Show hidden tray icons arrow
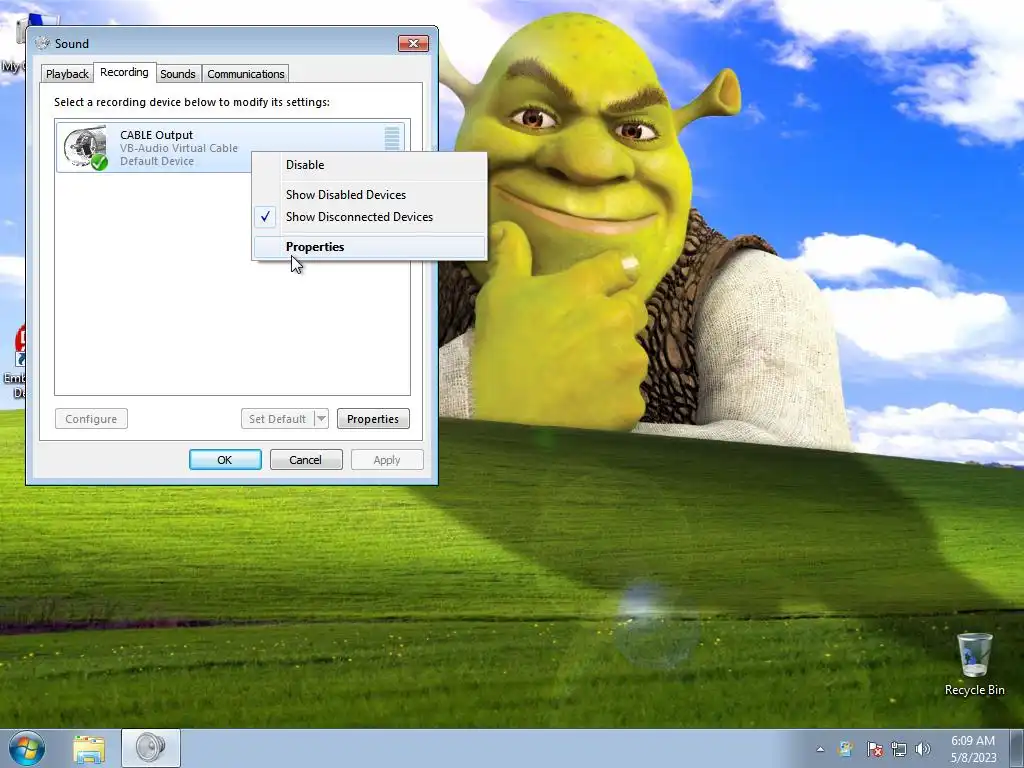This screenshot has width=1024, height=768. coord(820,750)
